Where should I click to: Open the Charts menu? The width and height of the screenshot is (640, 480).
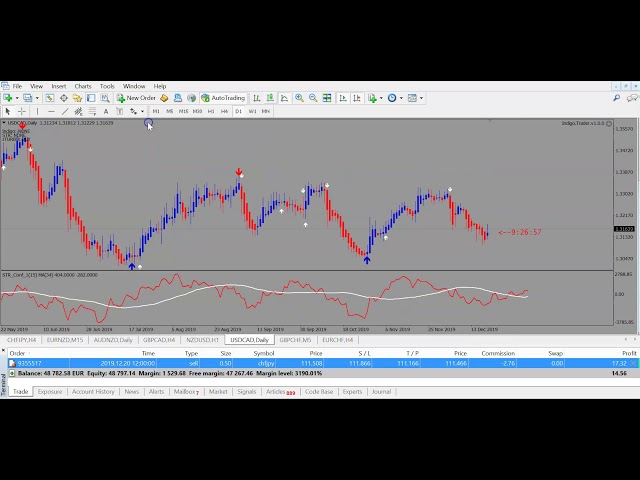click(82, 86)
